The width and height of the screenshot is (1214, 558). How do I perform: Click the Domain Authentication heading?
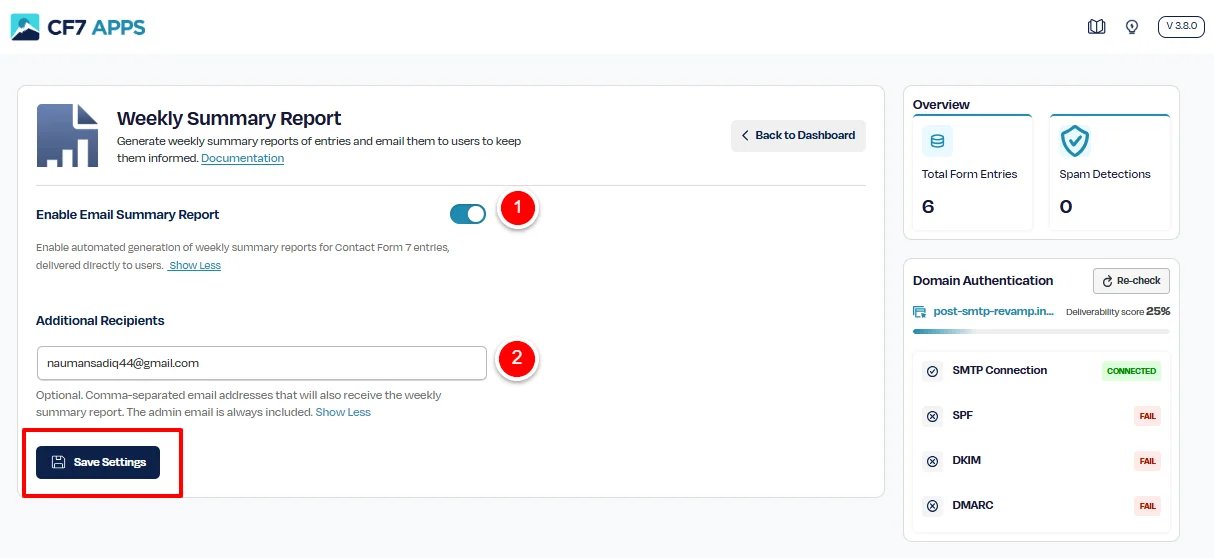pos(983,281)
